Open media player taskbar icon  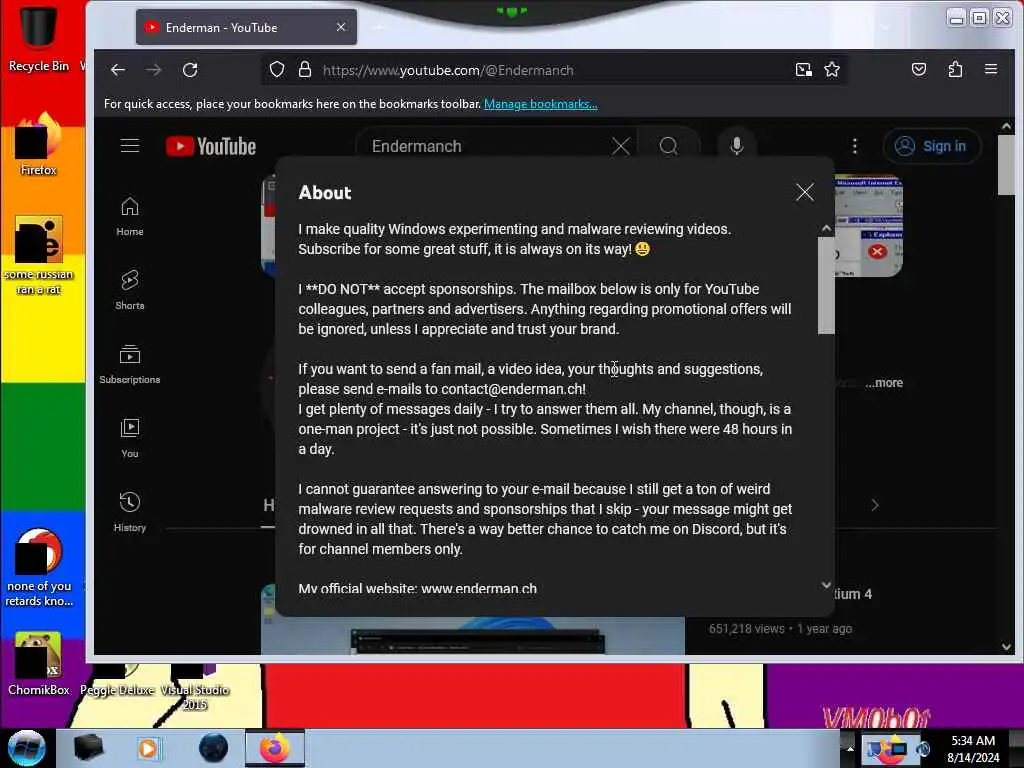coord(149,748)
